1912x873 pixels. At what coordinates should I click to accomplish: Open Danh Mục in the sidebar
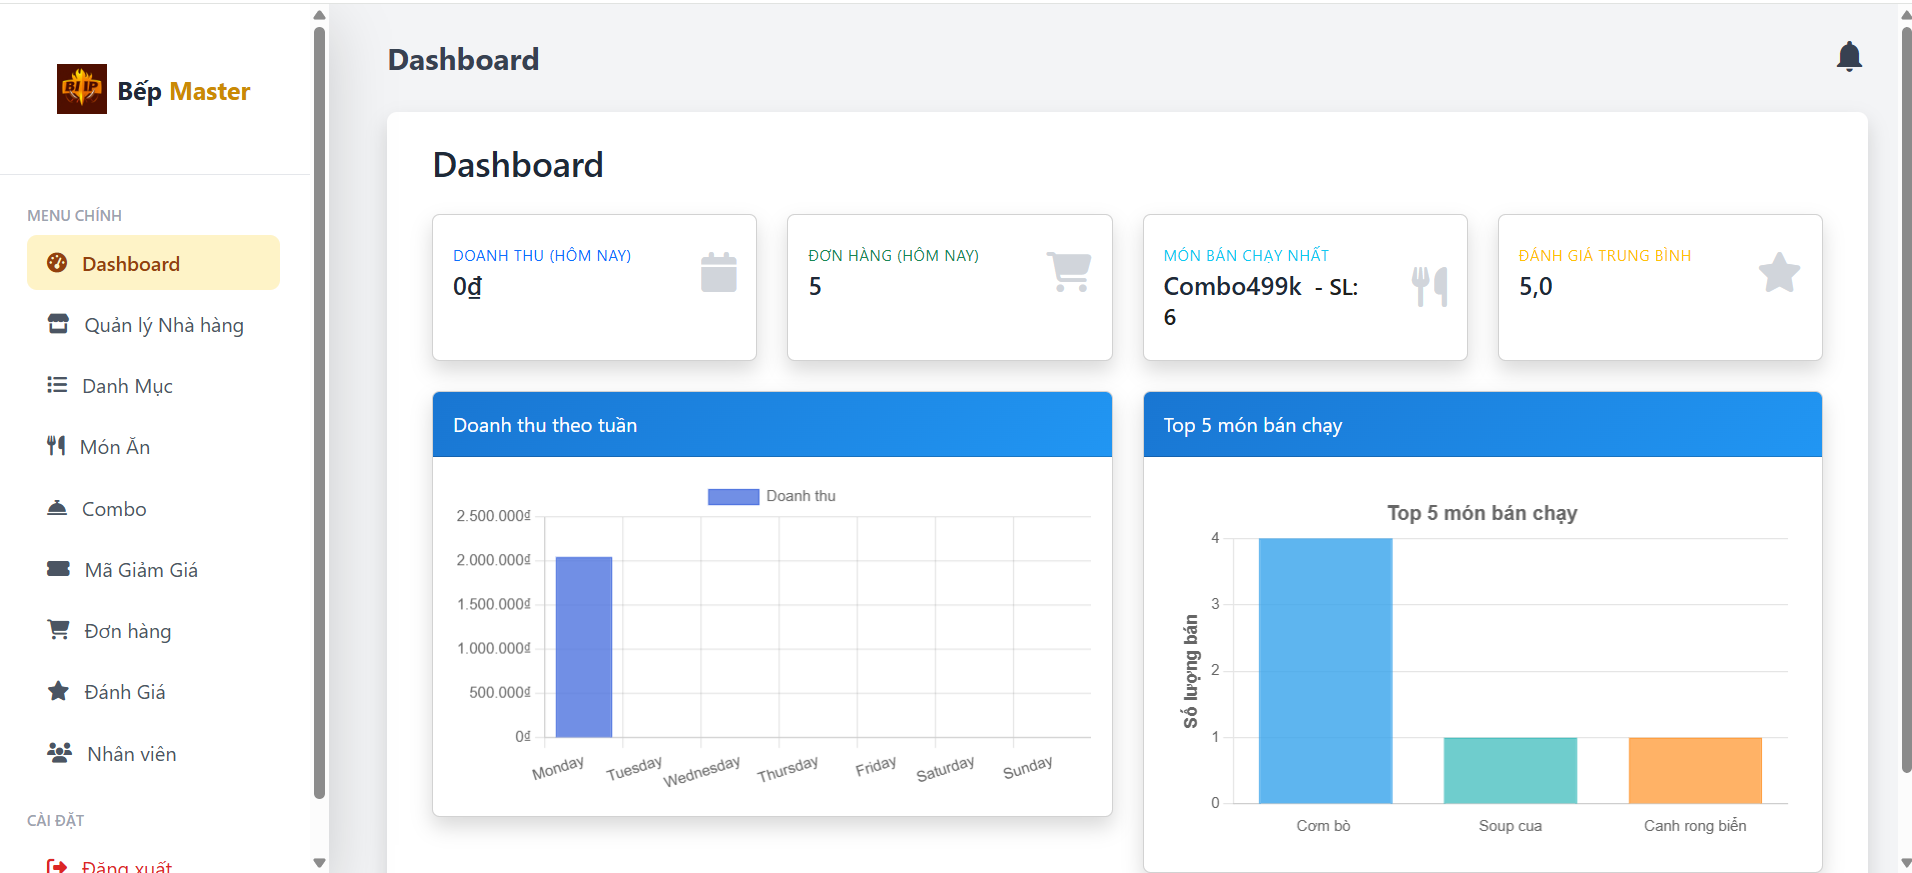click(127, 386)
